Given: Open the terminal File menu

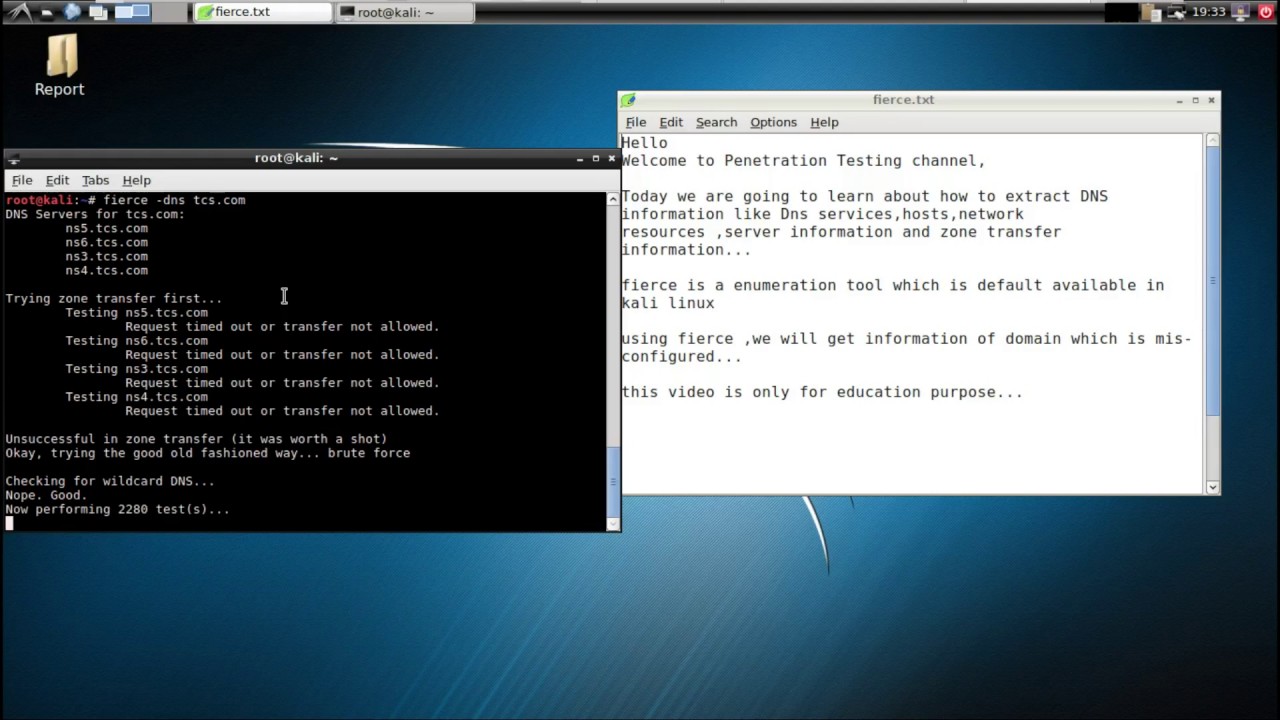Looking at the screenshot, I should coord(22,180).
